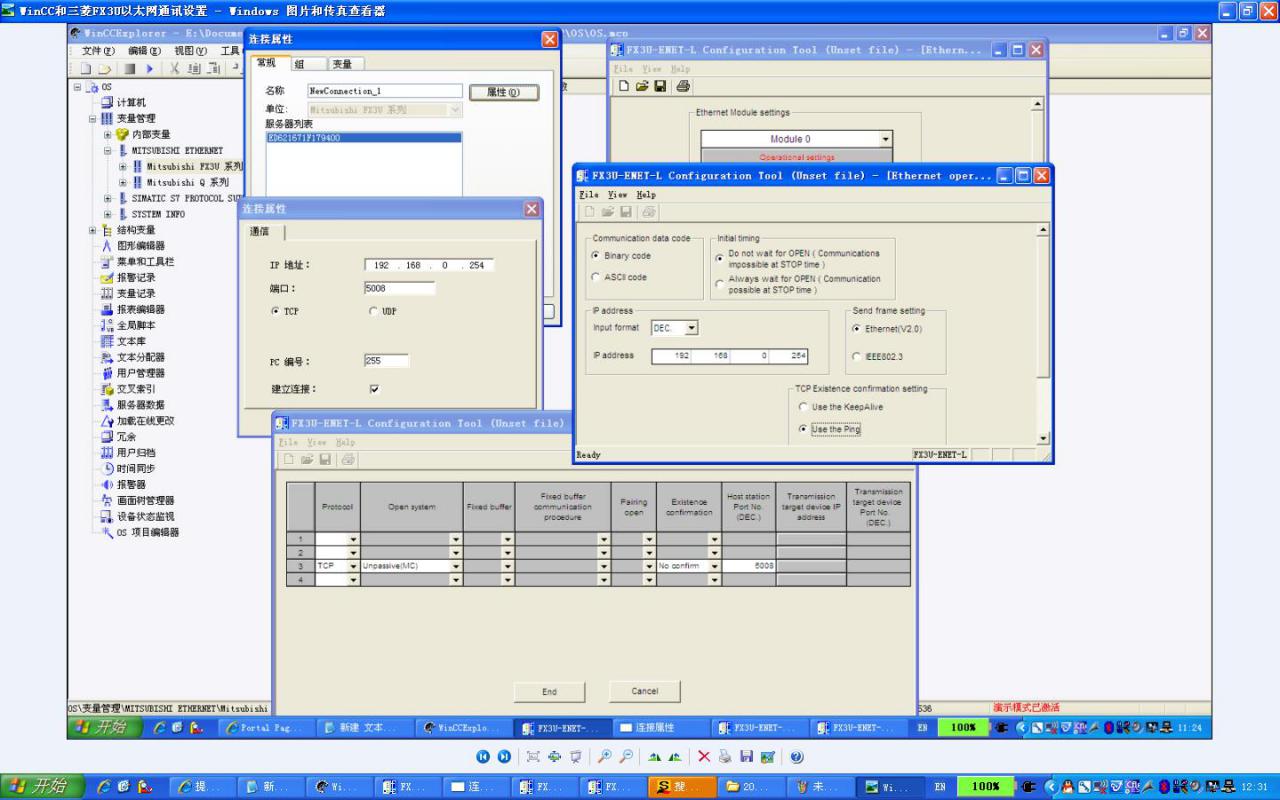The width and height of the screenshot is (1280, 800).
Task: Select Do not wait for OPEN option
Action: coord(720,259)
